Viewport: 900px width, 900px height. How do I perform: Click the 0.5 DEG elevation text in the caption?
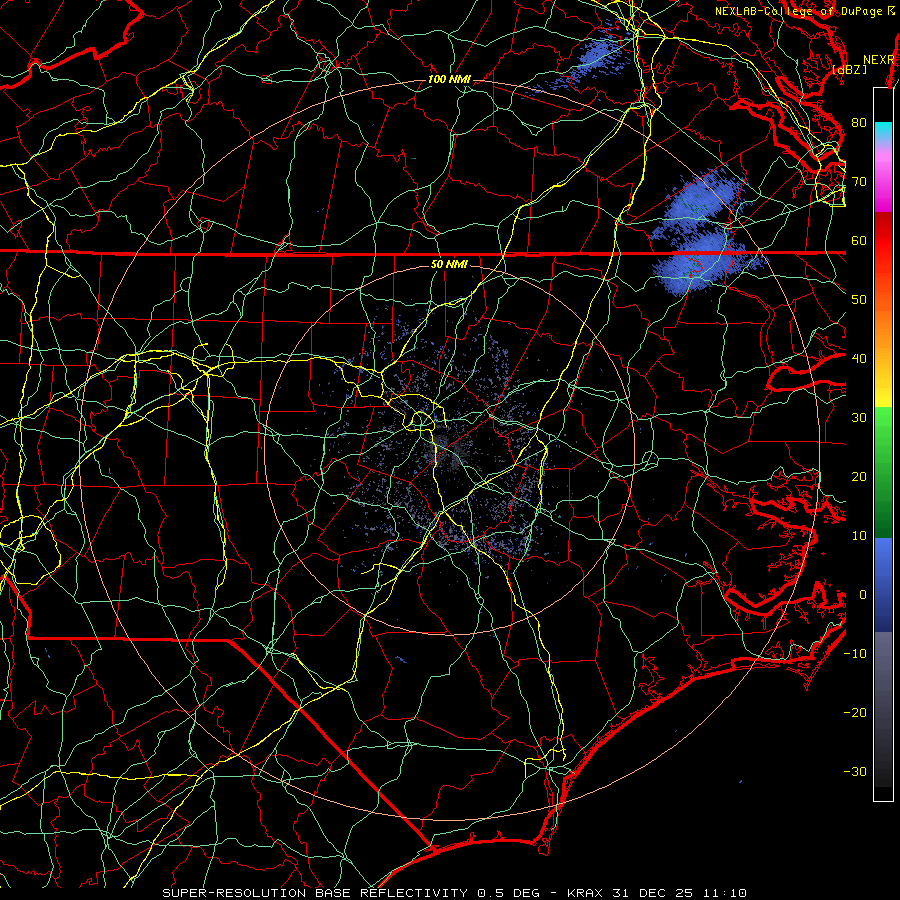click(x=509, y=893)
